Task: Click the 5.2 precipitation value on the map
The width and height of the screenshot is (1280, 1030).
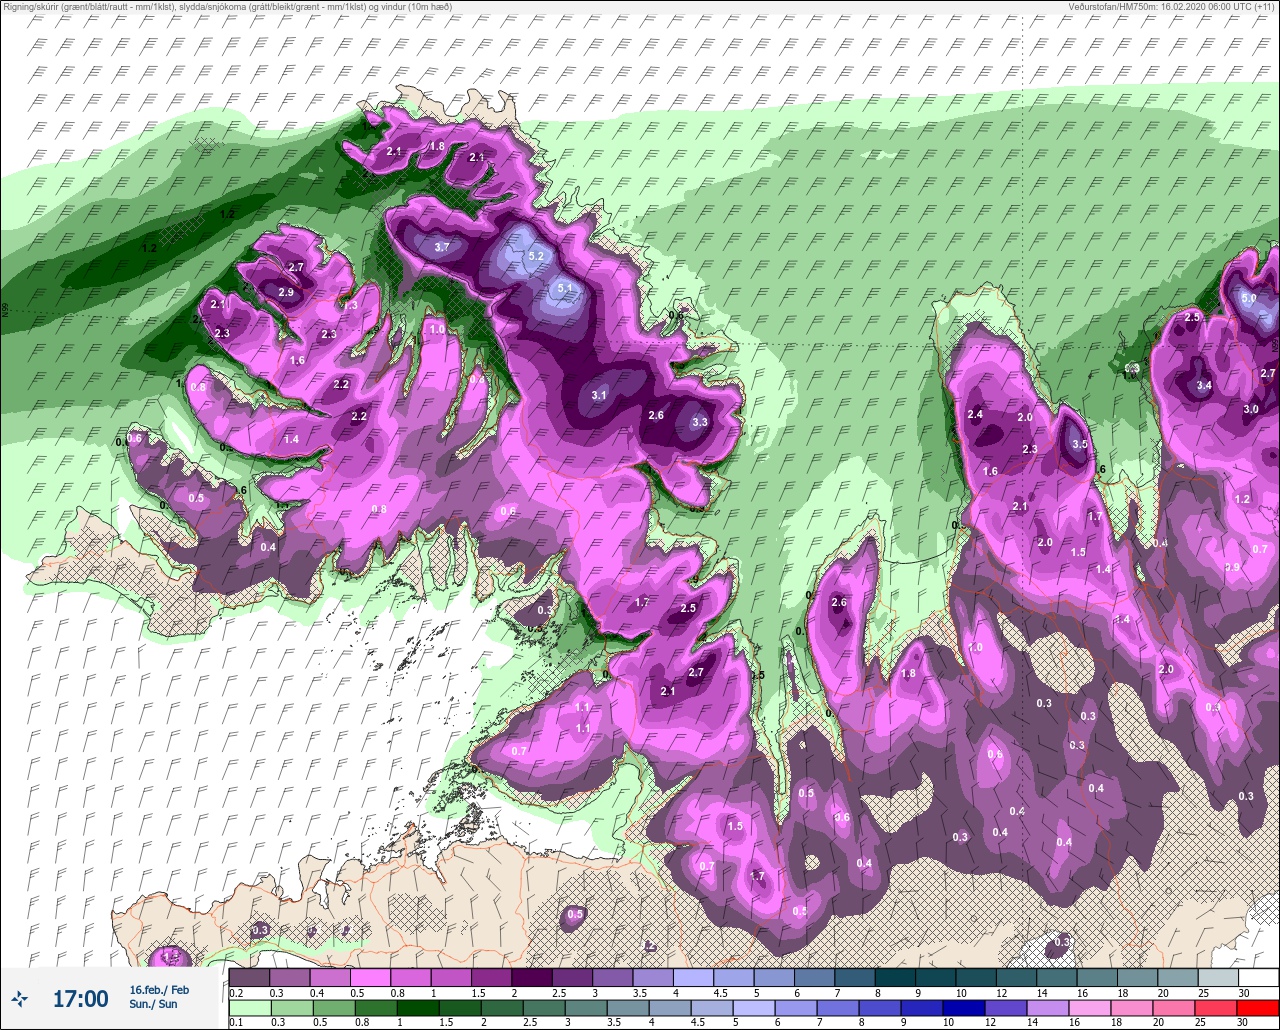Action: pyautogui.click(x=535, y=256)
